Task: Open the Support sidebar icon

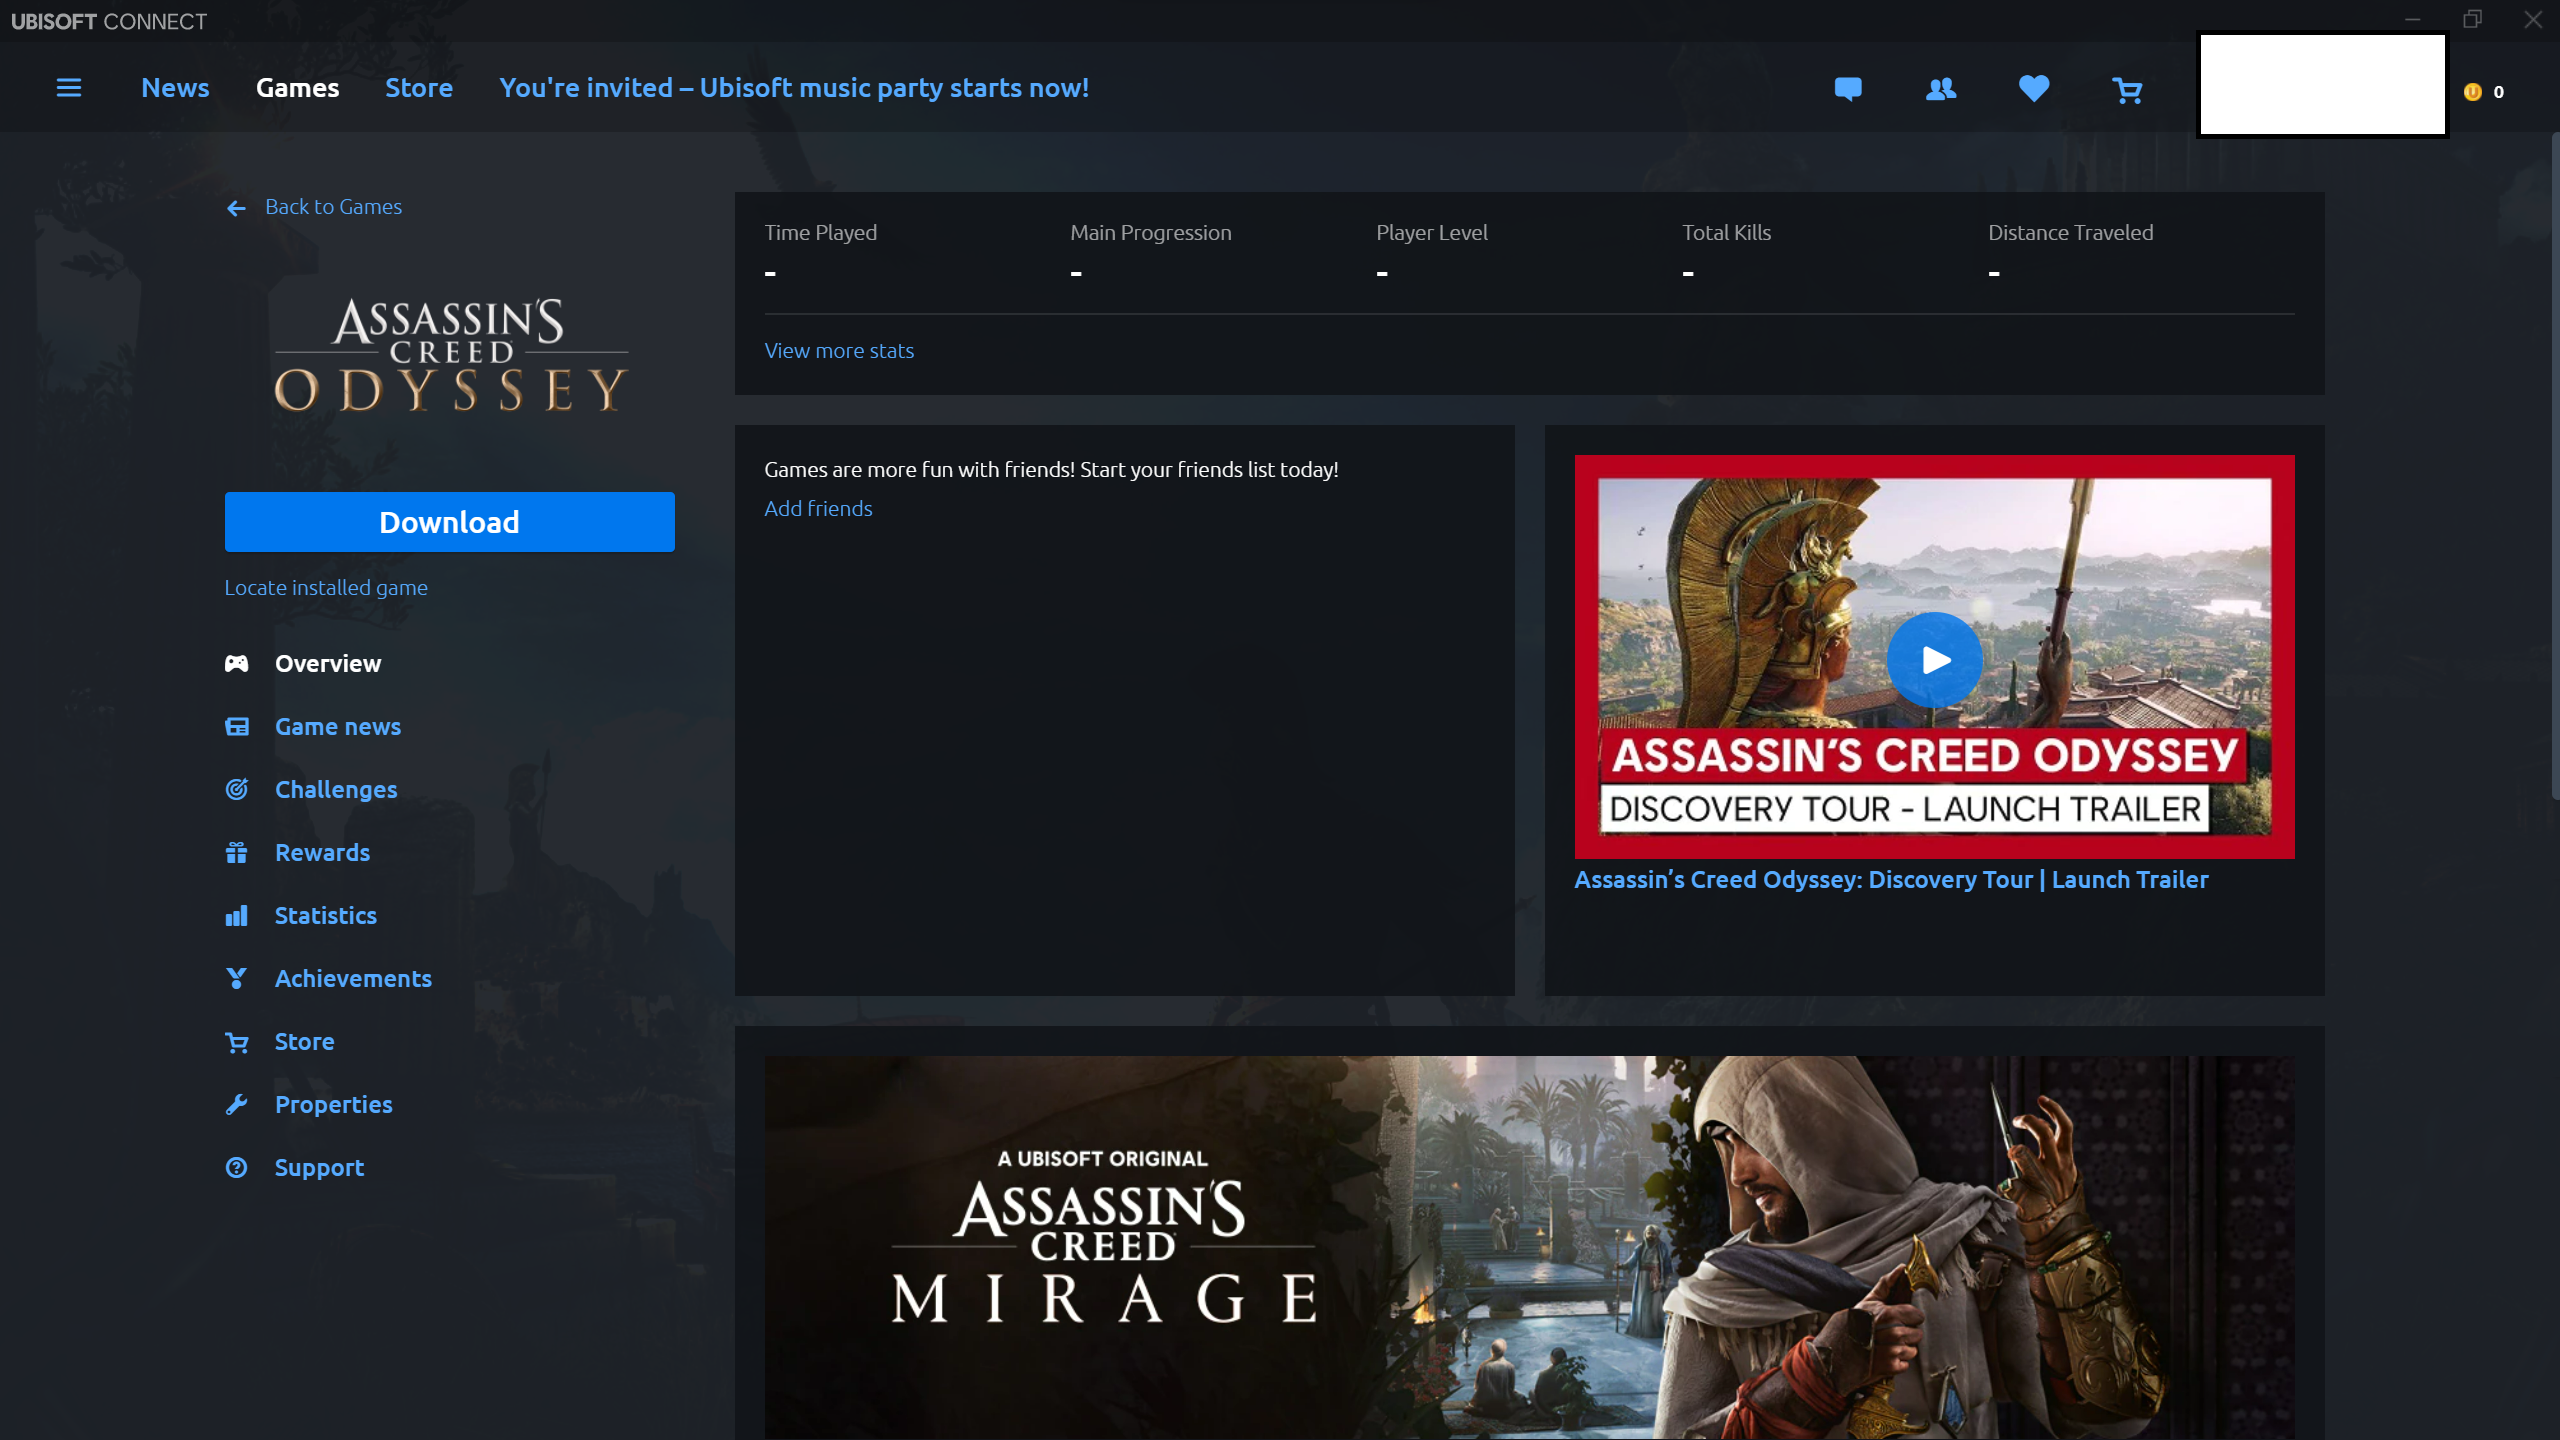Action: [236, 1167]
